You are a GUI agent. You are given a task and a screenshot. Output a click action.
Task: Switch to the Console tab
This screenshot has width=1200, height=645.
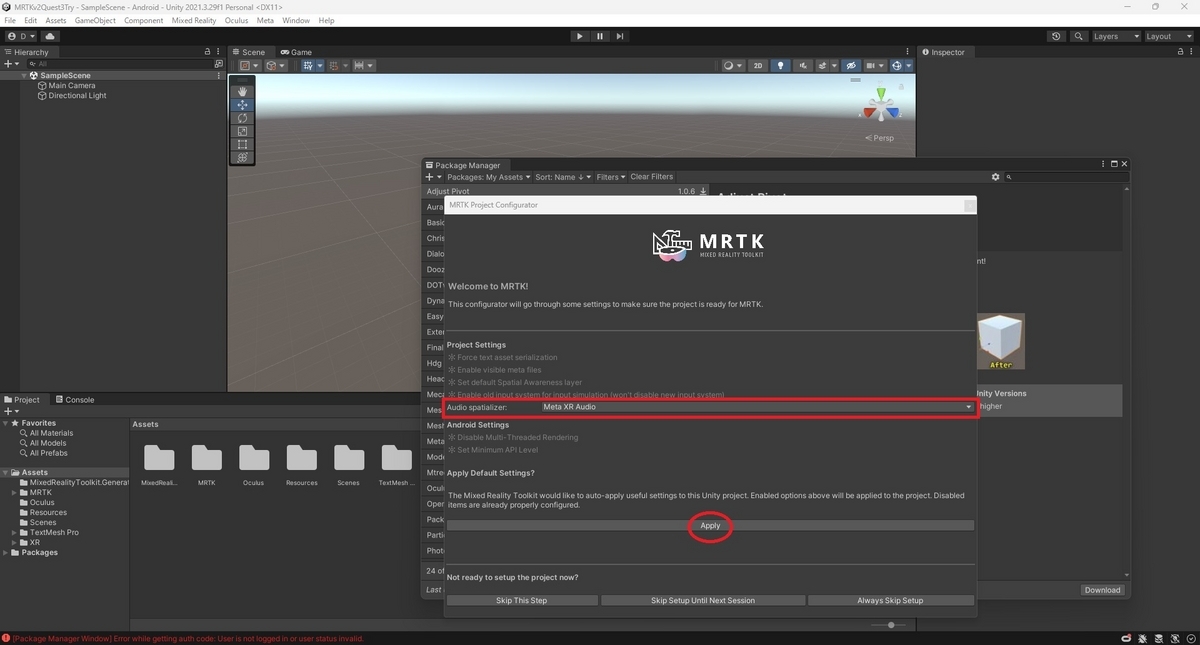point(75,399)
